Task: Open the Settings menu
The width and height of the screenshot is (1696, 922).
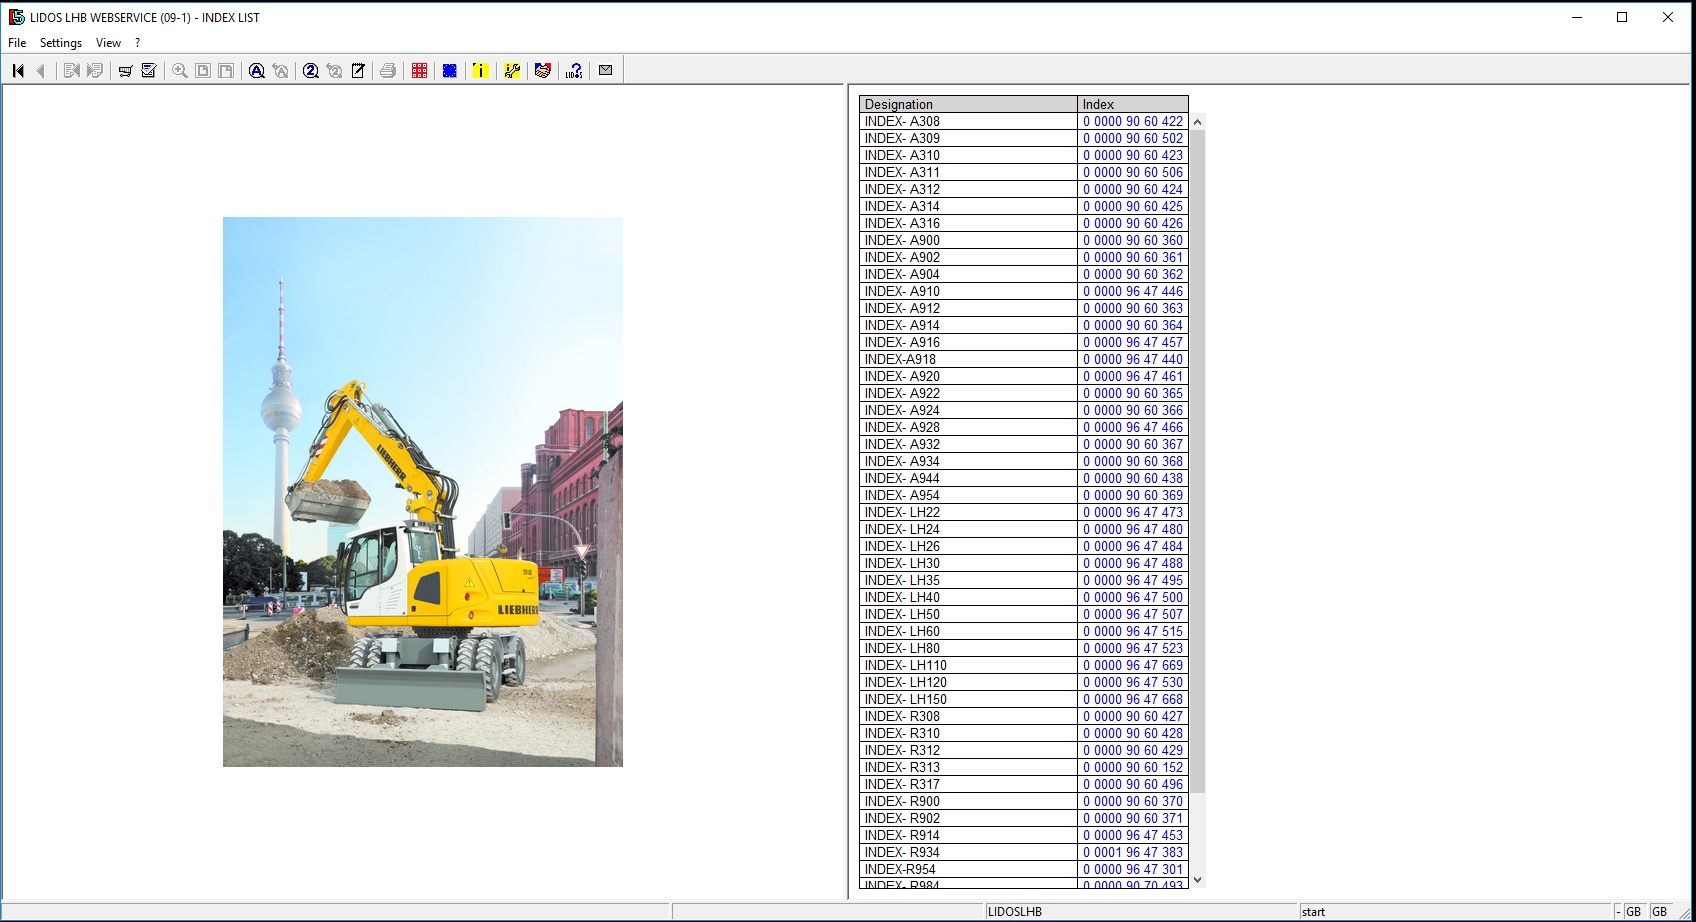Action: pyautogui.click(x=60, y=43)
